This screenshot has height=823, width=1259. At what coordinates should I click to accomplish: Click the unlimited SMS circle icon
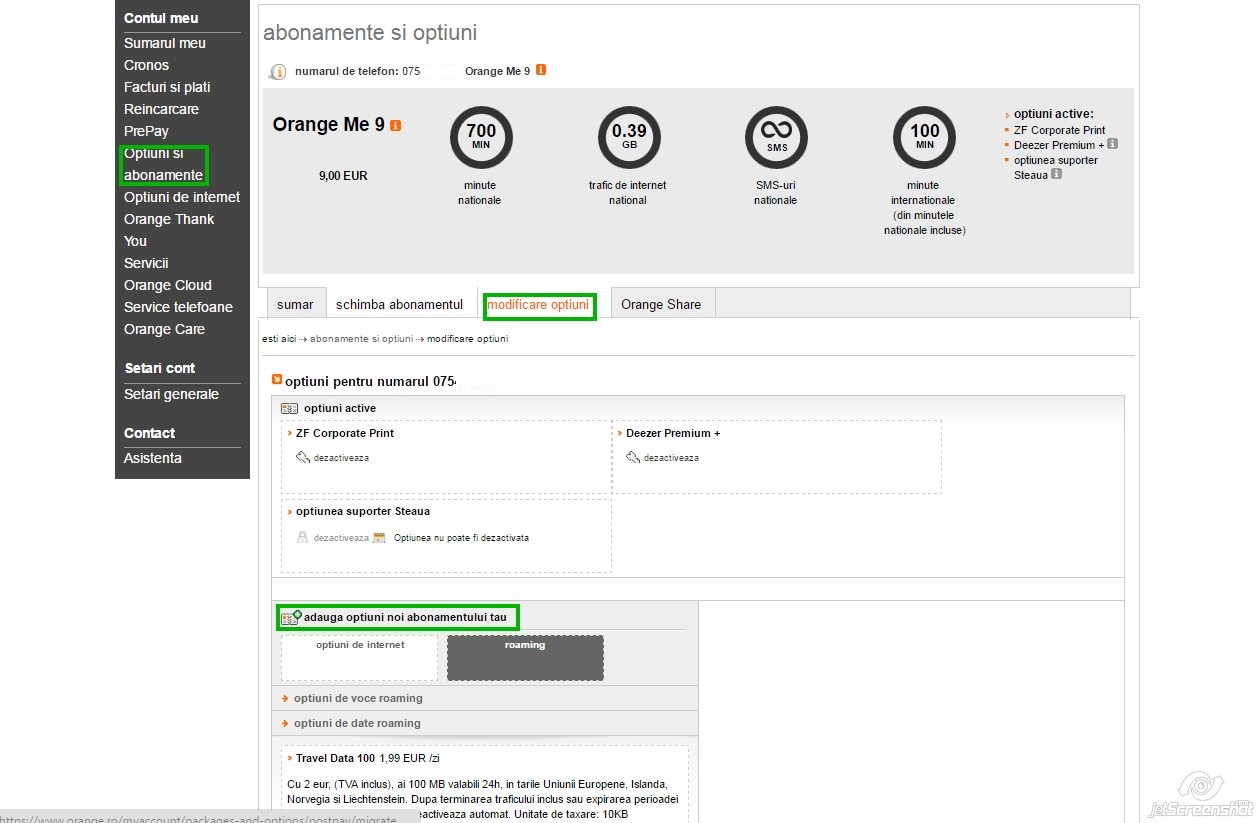point(776,137)
